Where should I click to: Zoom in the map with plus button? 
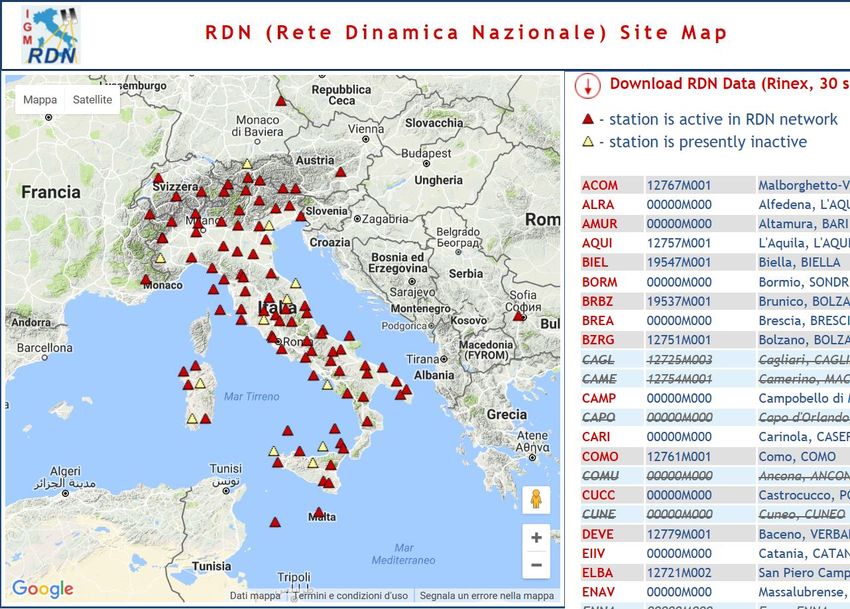click(x=536, y=538)
